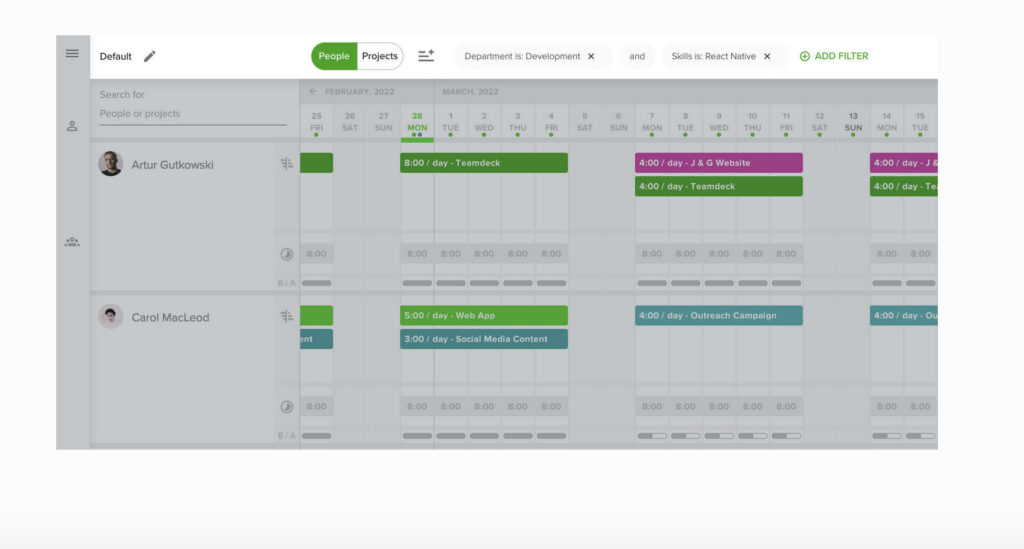Open Carol's 4:00 / day - Outreach Campaign booking
This screenshot has width=1024, height=549.
click(x=718, y=315)
